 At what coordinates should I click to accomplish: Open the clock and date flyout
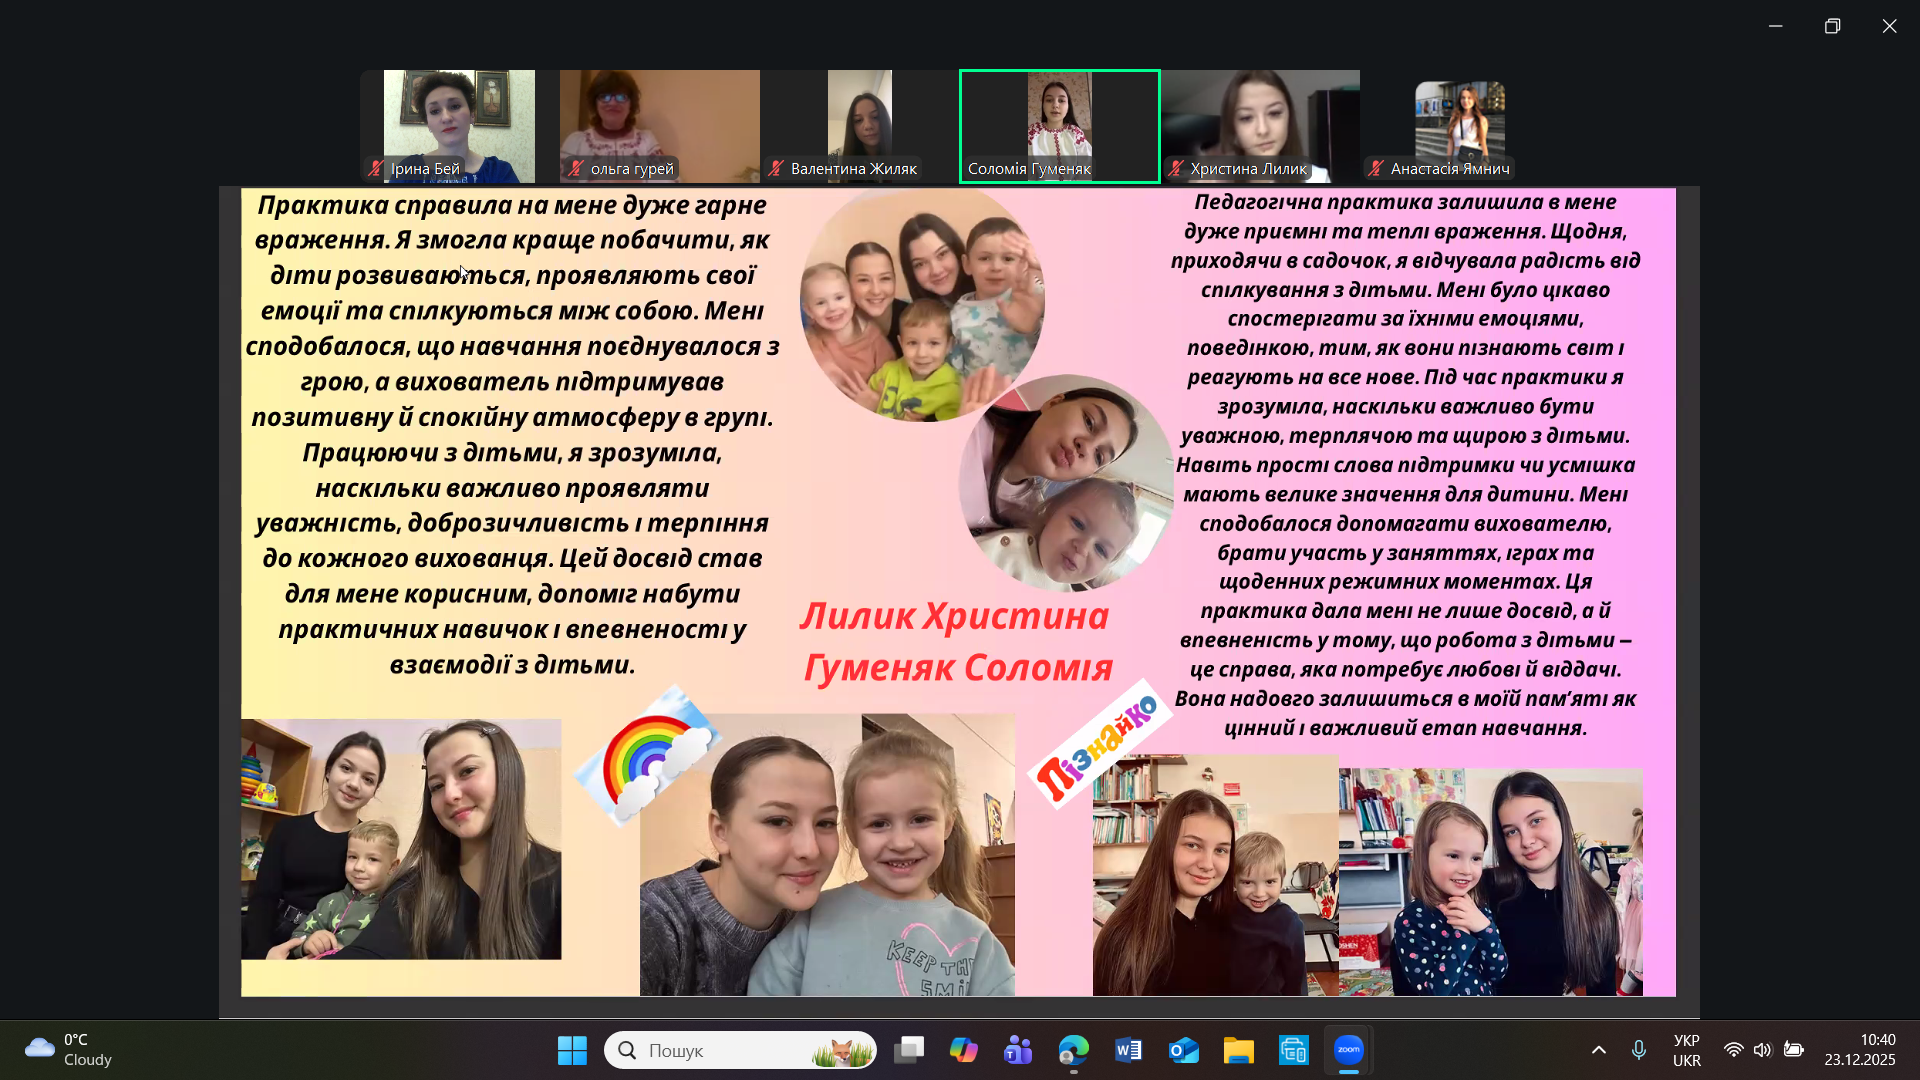coord(1859,1050)
